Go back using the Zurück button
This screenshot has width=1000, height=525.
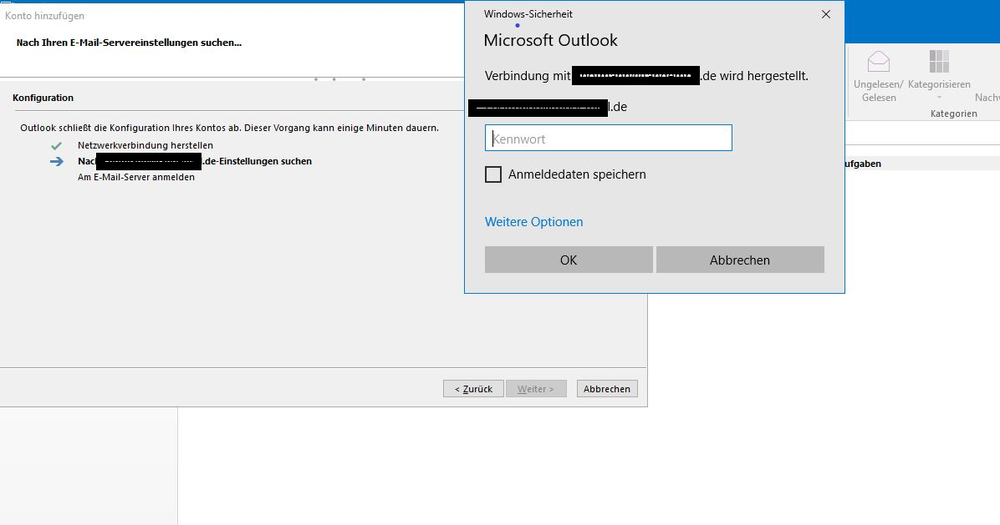(x=473, y=389)
